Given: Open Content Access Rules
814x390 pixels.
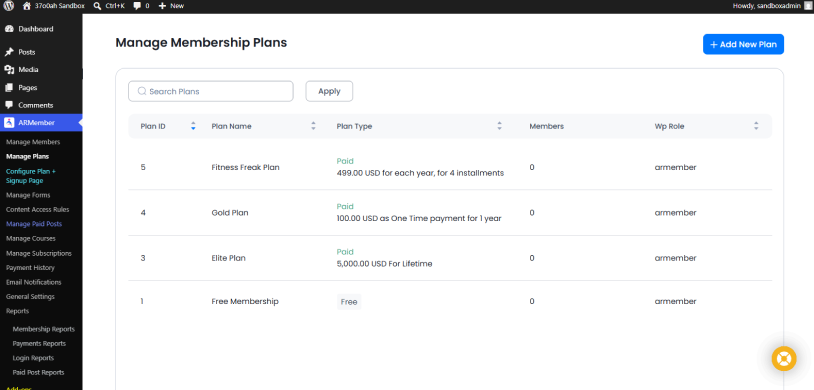Looking at the screenshot, I should coord(37,210).
